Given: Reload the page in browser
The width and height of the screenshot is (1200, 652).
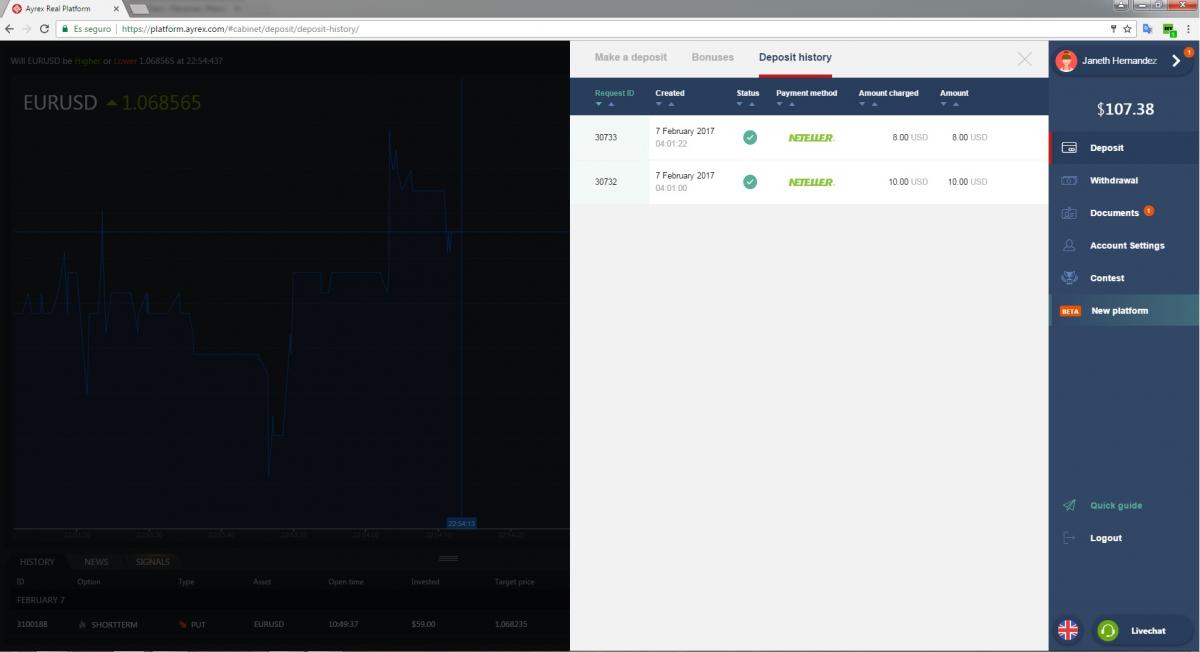Looking at the screenshot, I should 44,29.
